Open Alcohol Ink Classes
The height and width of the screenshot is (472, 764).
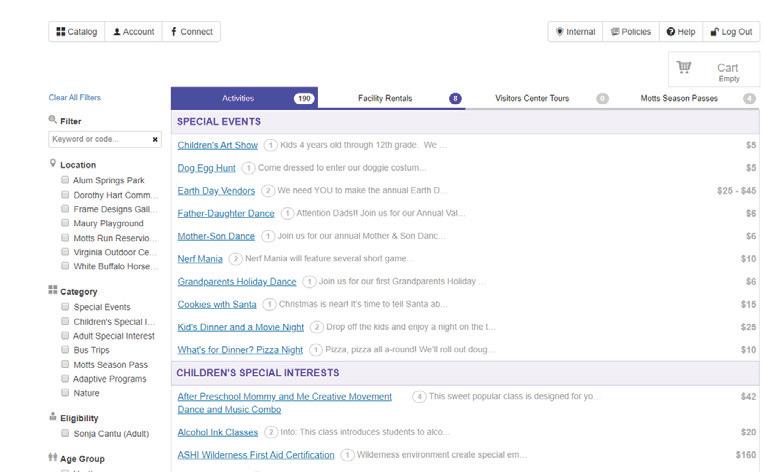(218, 432)
